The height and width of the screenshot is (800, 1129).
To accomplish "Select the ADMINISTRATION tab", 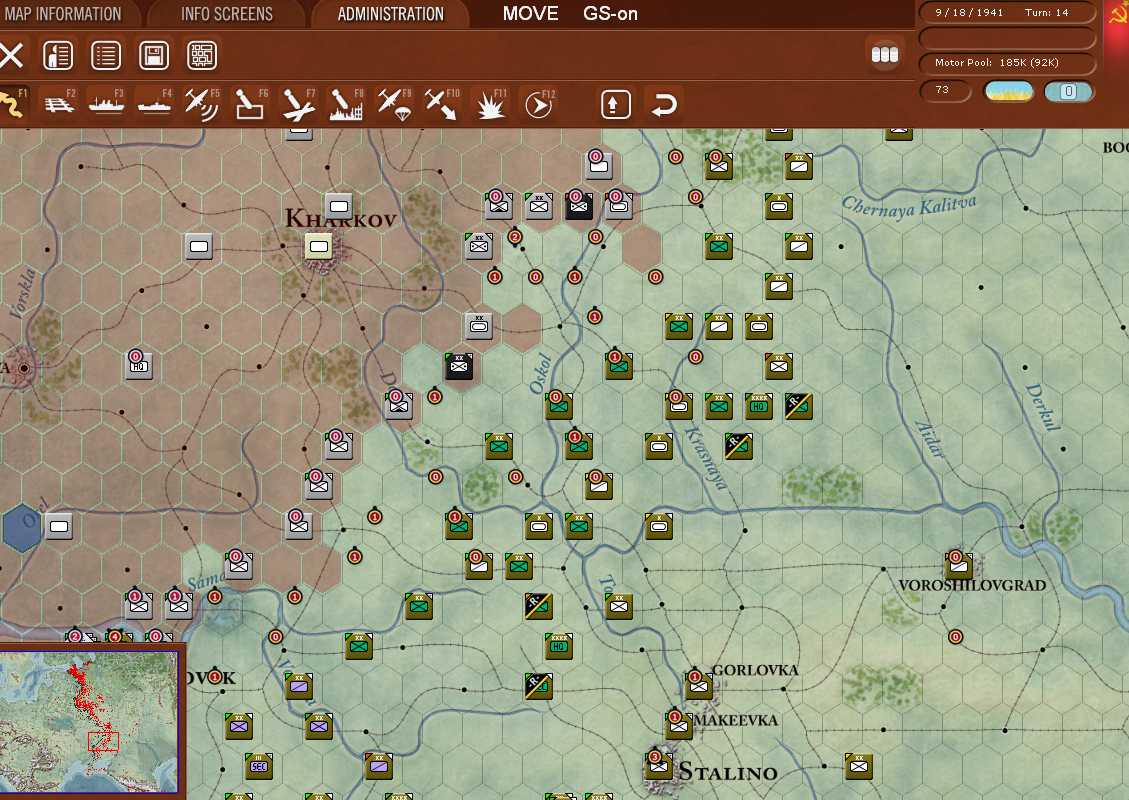I will pyautogui.click(x=390, y=14).
